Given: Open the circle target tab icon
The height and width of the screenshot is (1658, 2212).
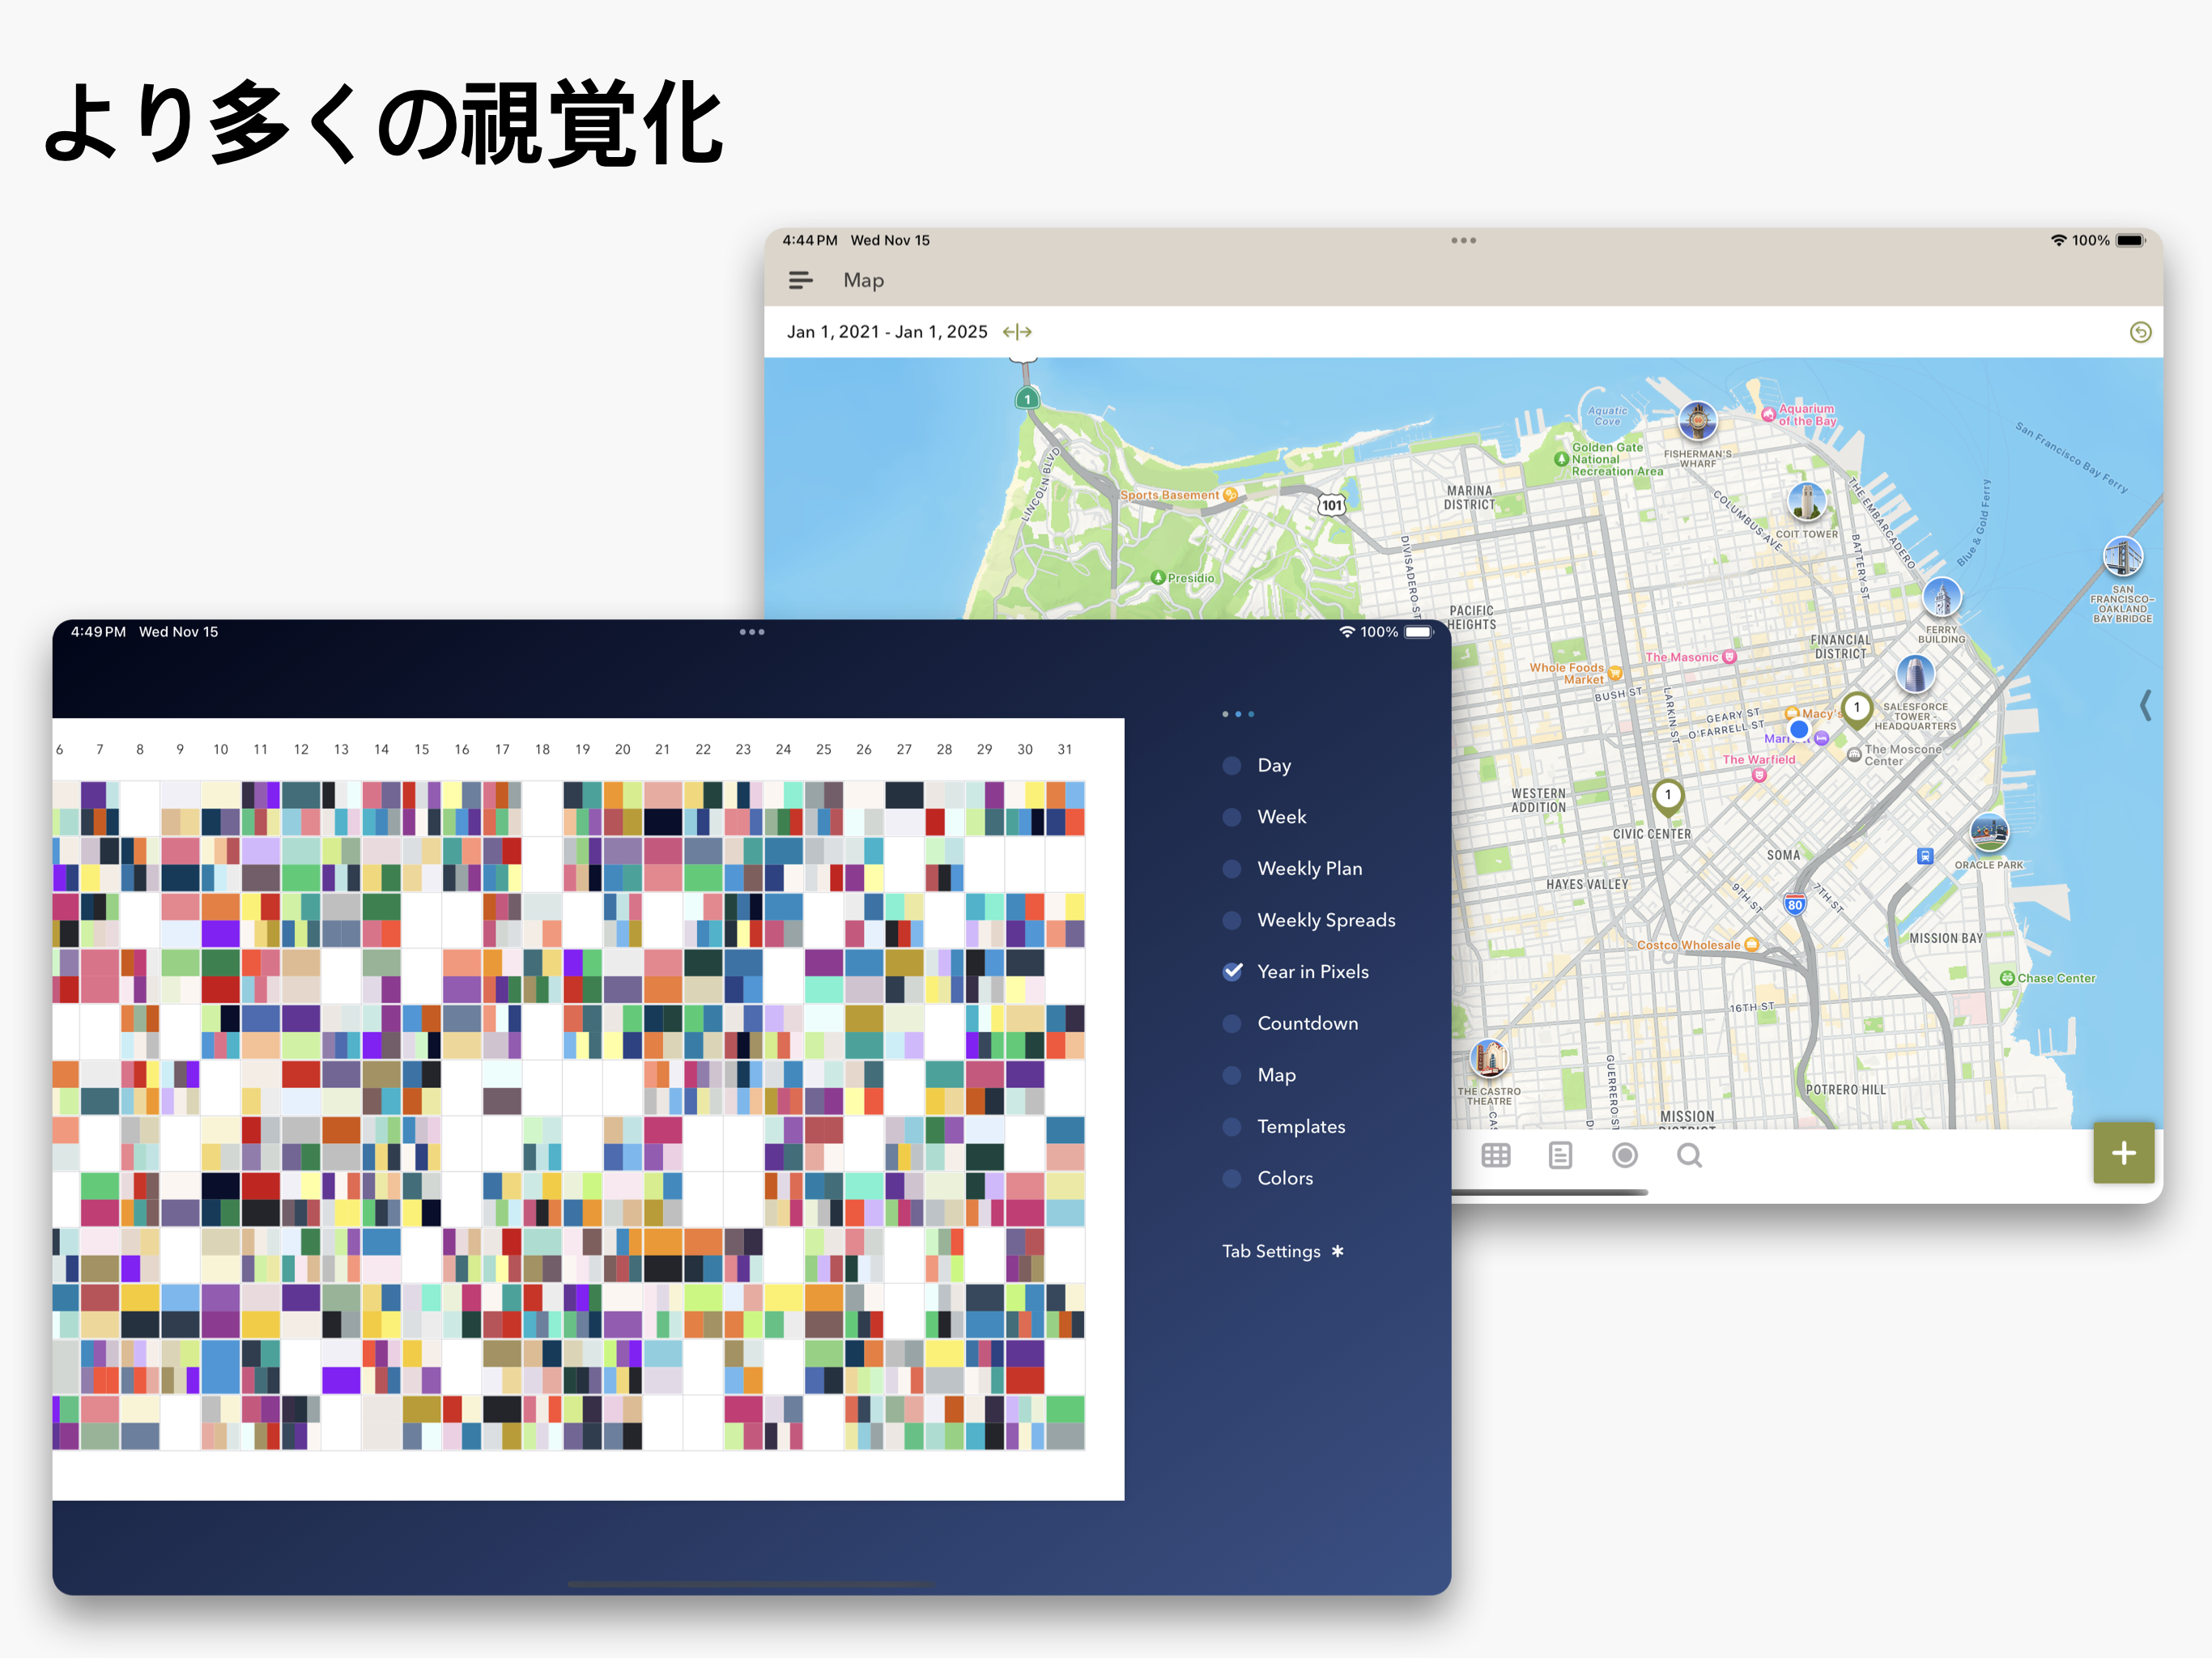Looking at the screenshot, I should (1625, 1156).
